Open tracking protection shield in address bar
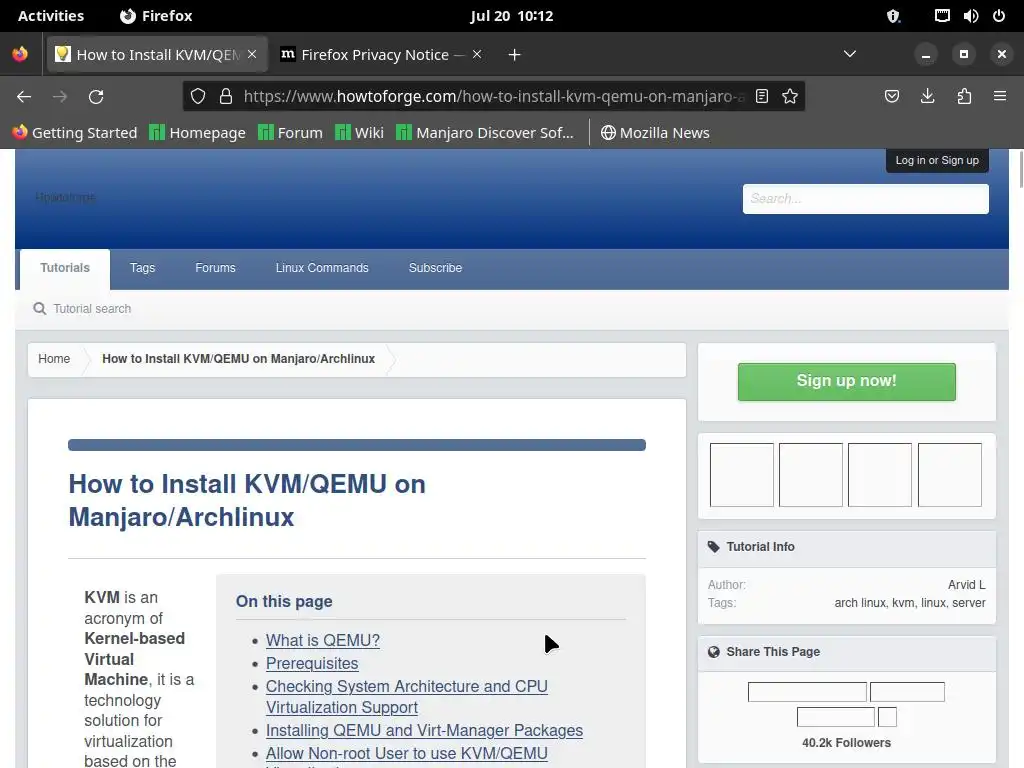1024x768 pixels. coord(198,97)
